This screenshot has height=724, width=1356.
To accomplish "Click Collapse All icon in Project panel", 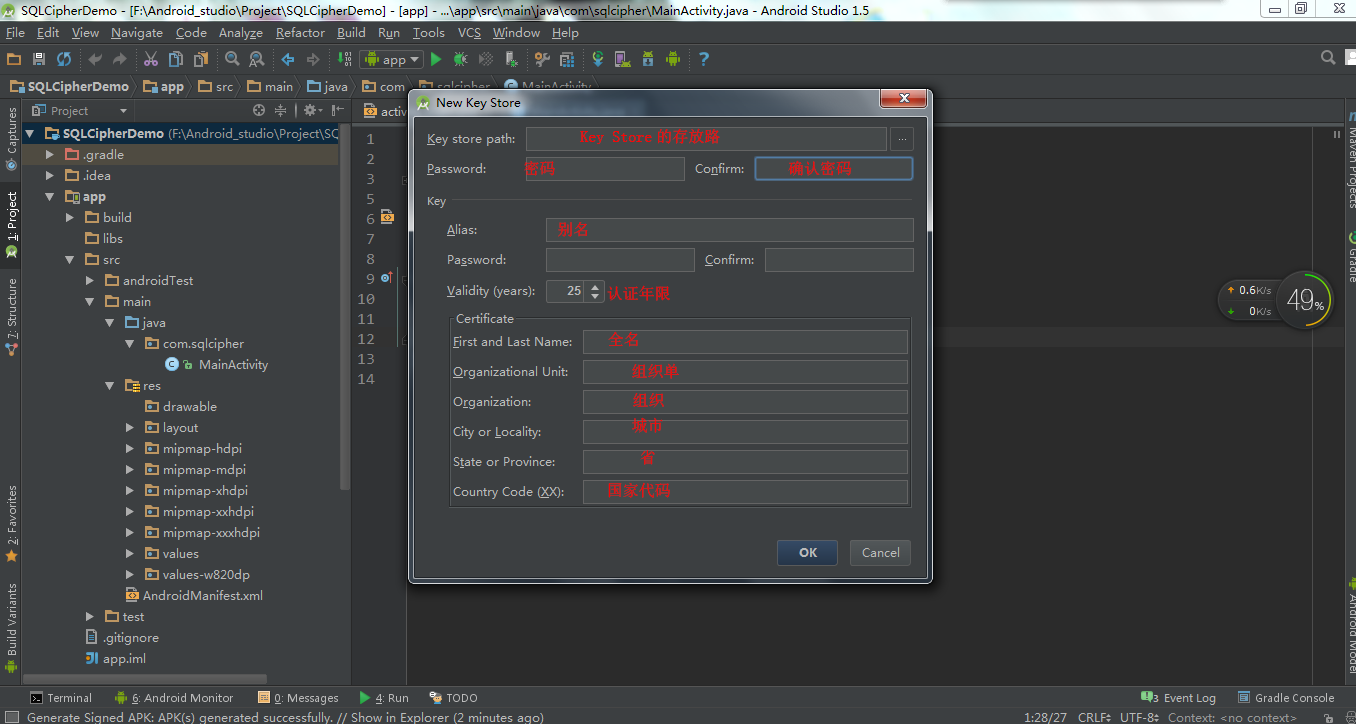I will [x=281, y=110].
